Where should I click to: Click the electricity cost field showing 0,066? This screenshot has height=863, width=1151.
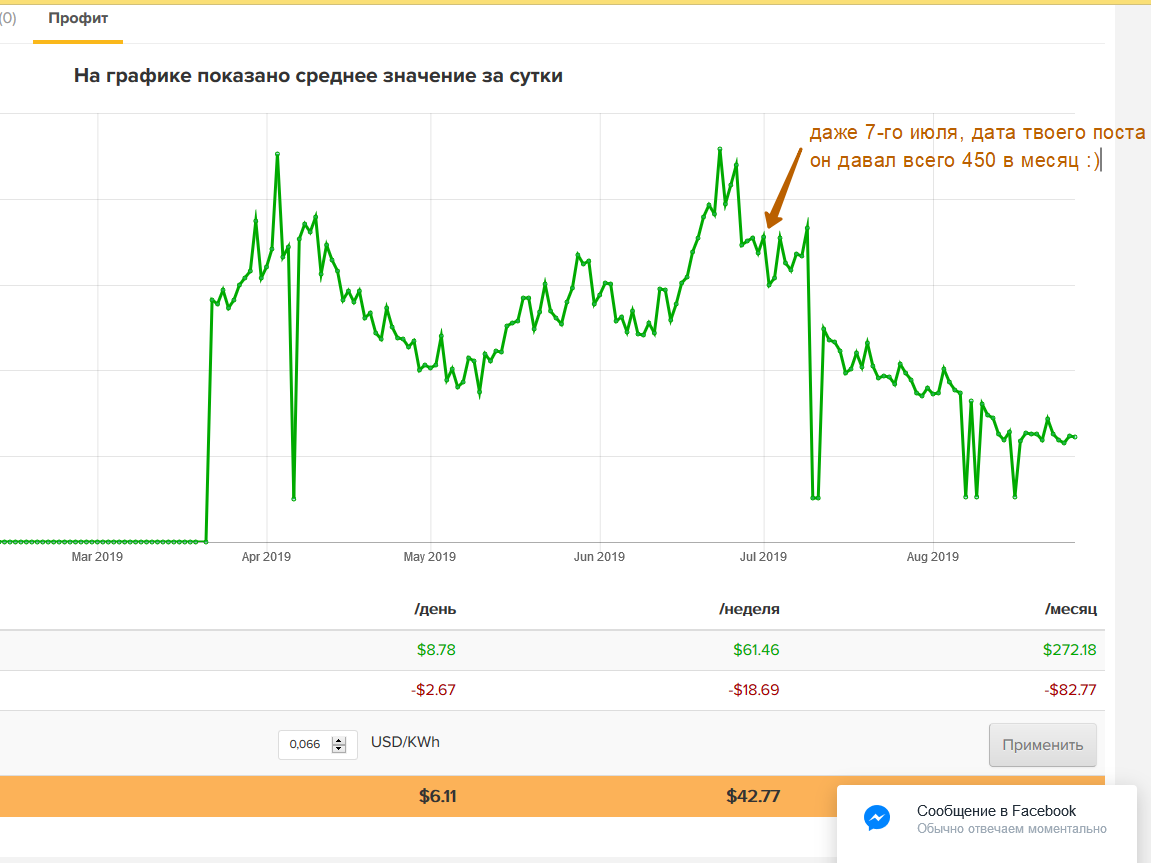tap(306, 744)
